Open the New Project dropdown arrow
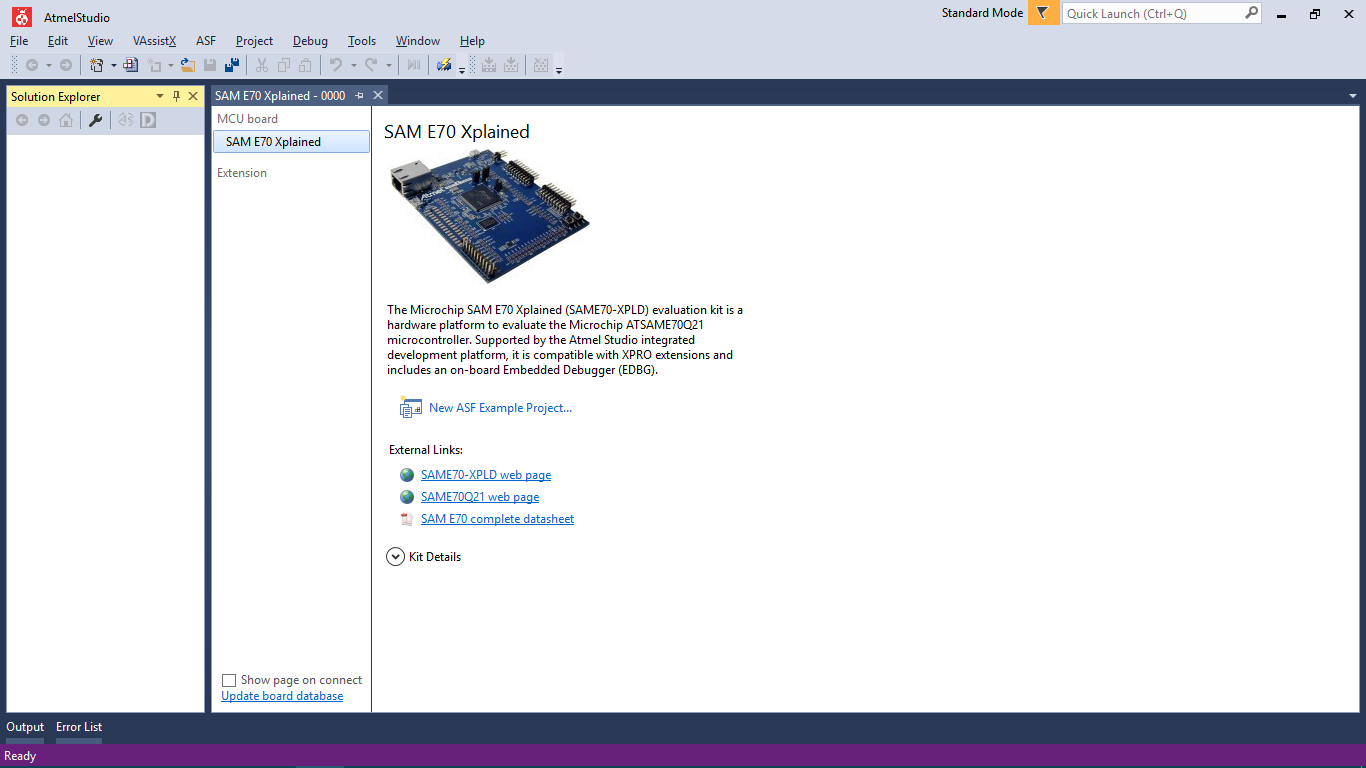This screenshot has width=1366, height=768. pyautogui.click(x=113, y=65)
